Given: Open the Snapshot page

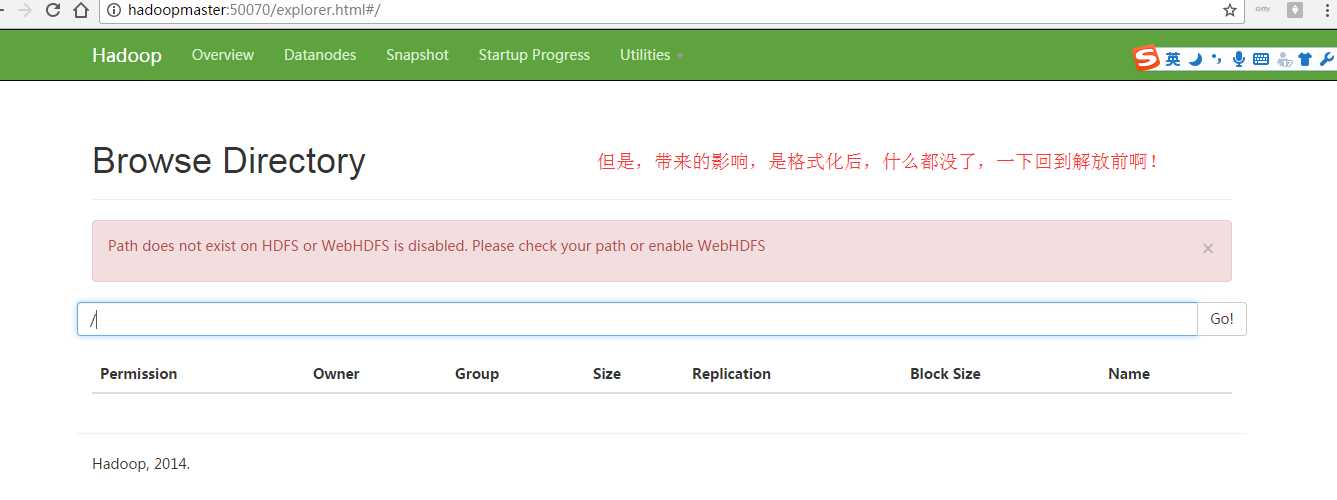Looking at the screenshot, I should (417, 55).
